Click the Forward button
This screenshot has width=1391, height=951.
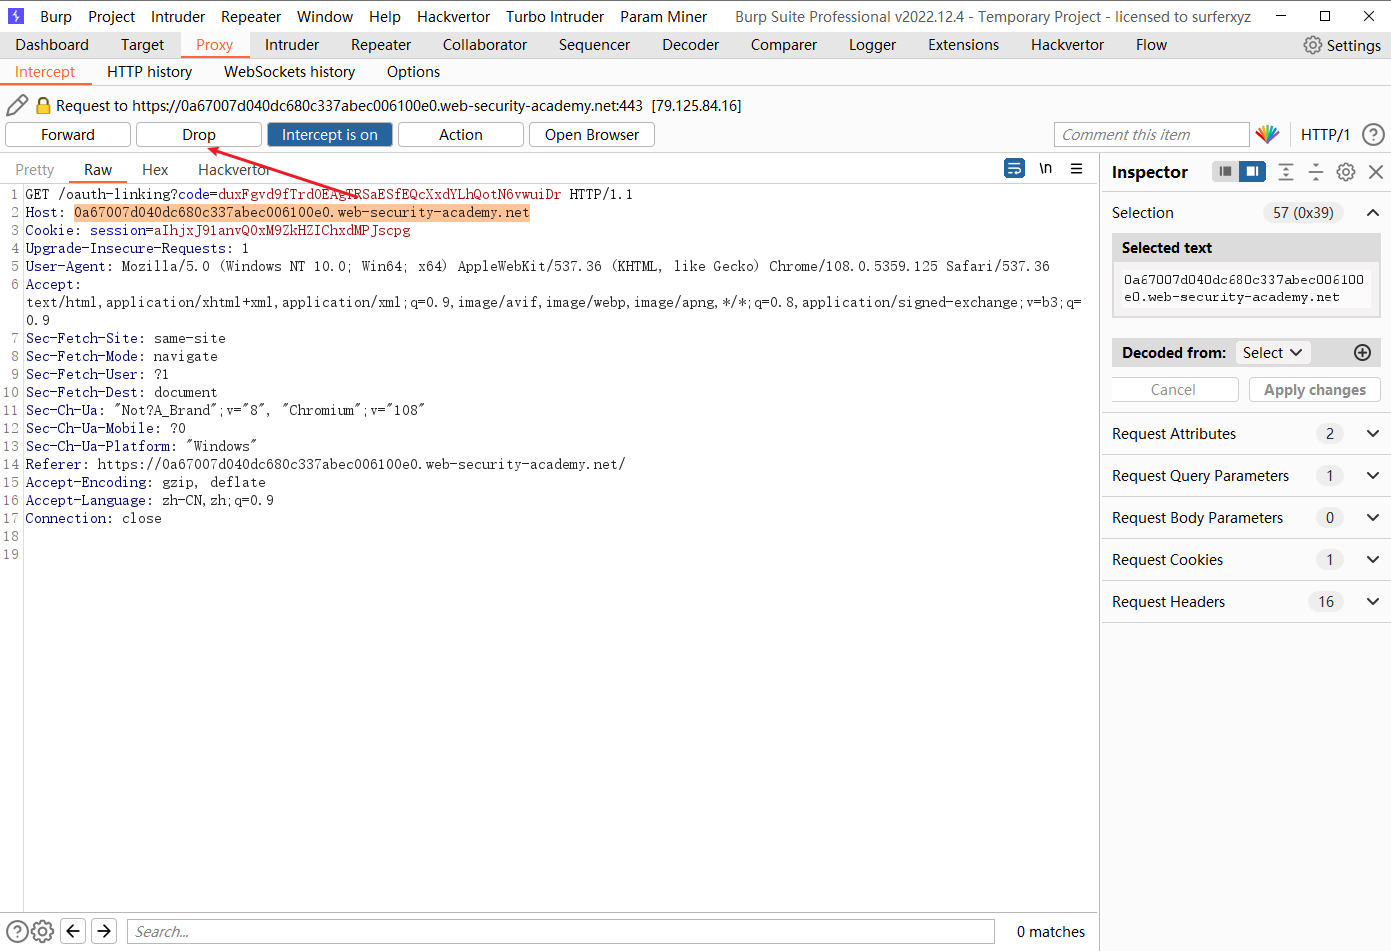click(67, 134)
